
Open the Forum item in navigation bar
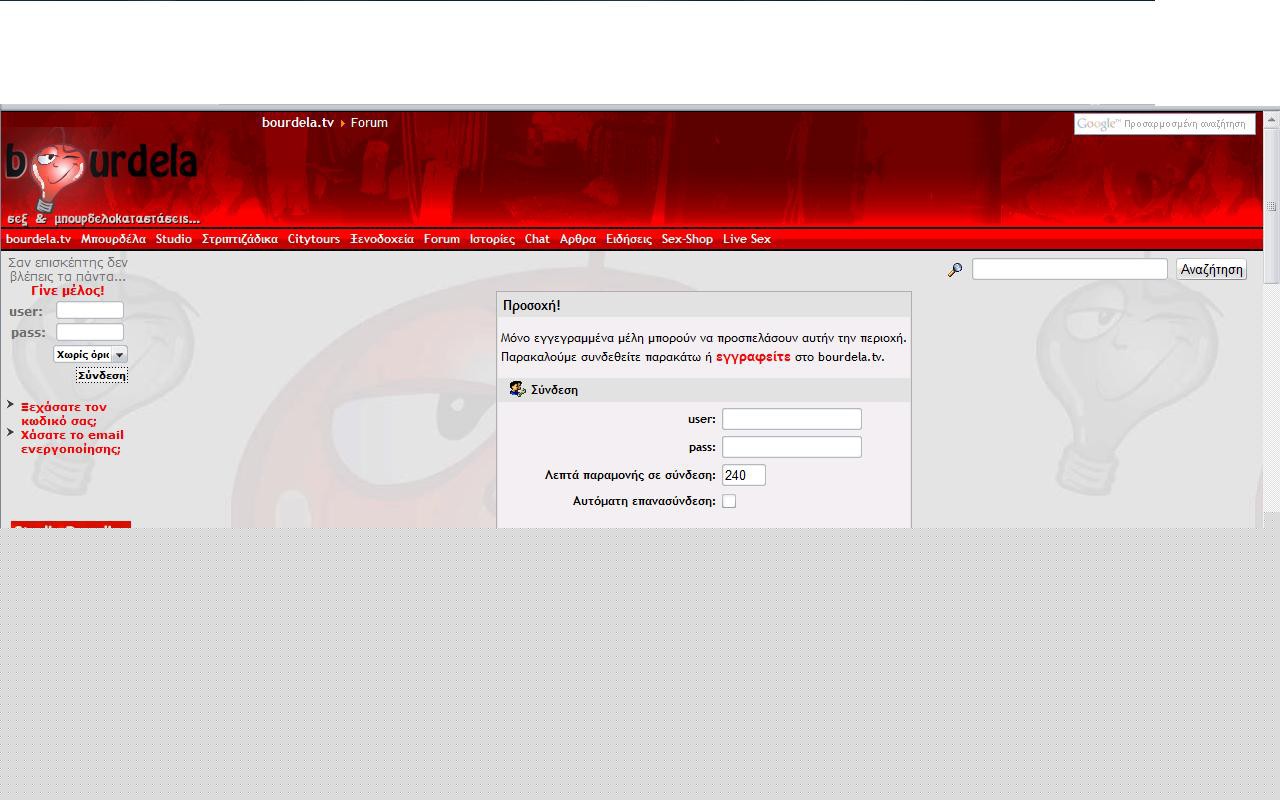(441, 239)
